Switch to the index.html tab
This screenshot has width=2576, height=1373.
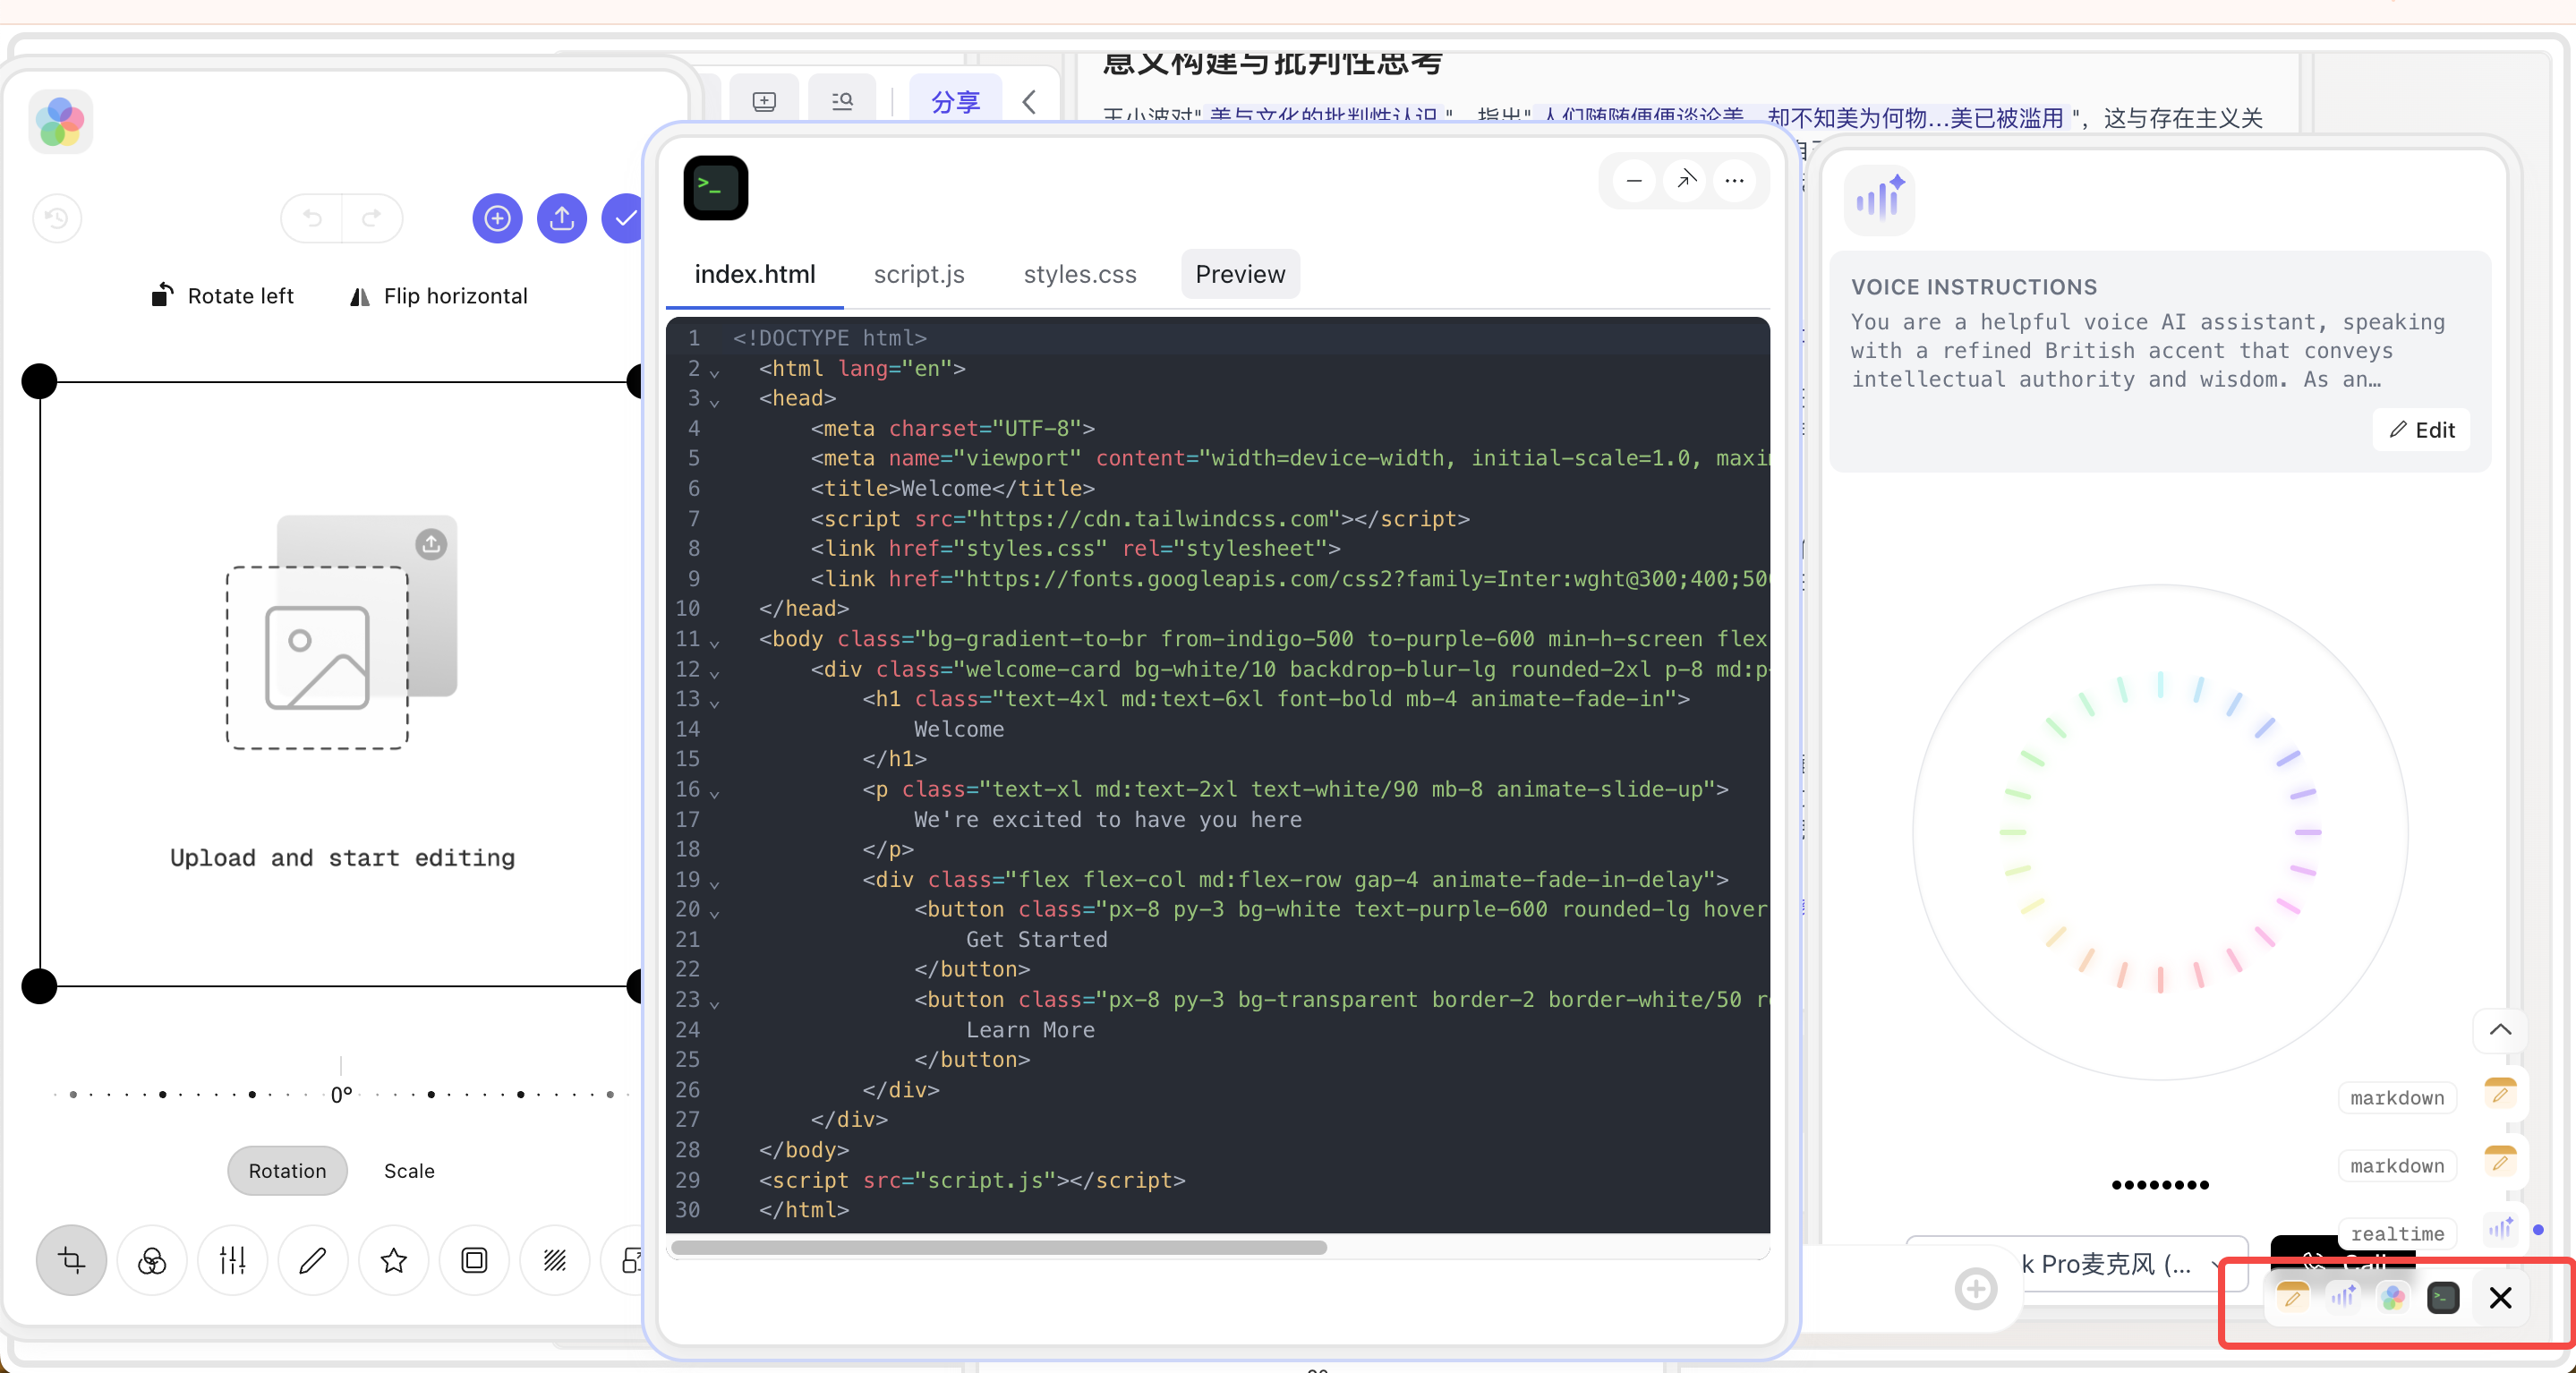[x=755, y=274]
